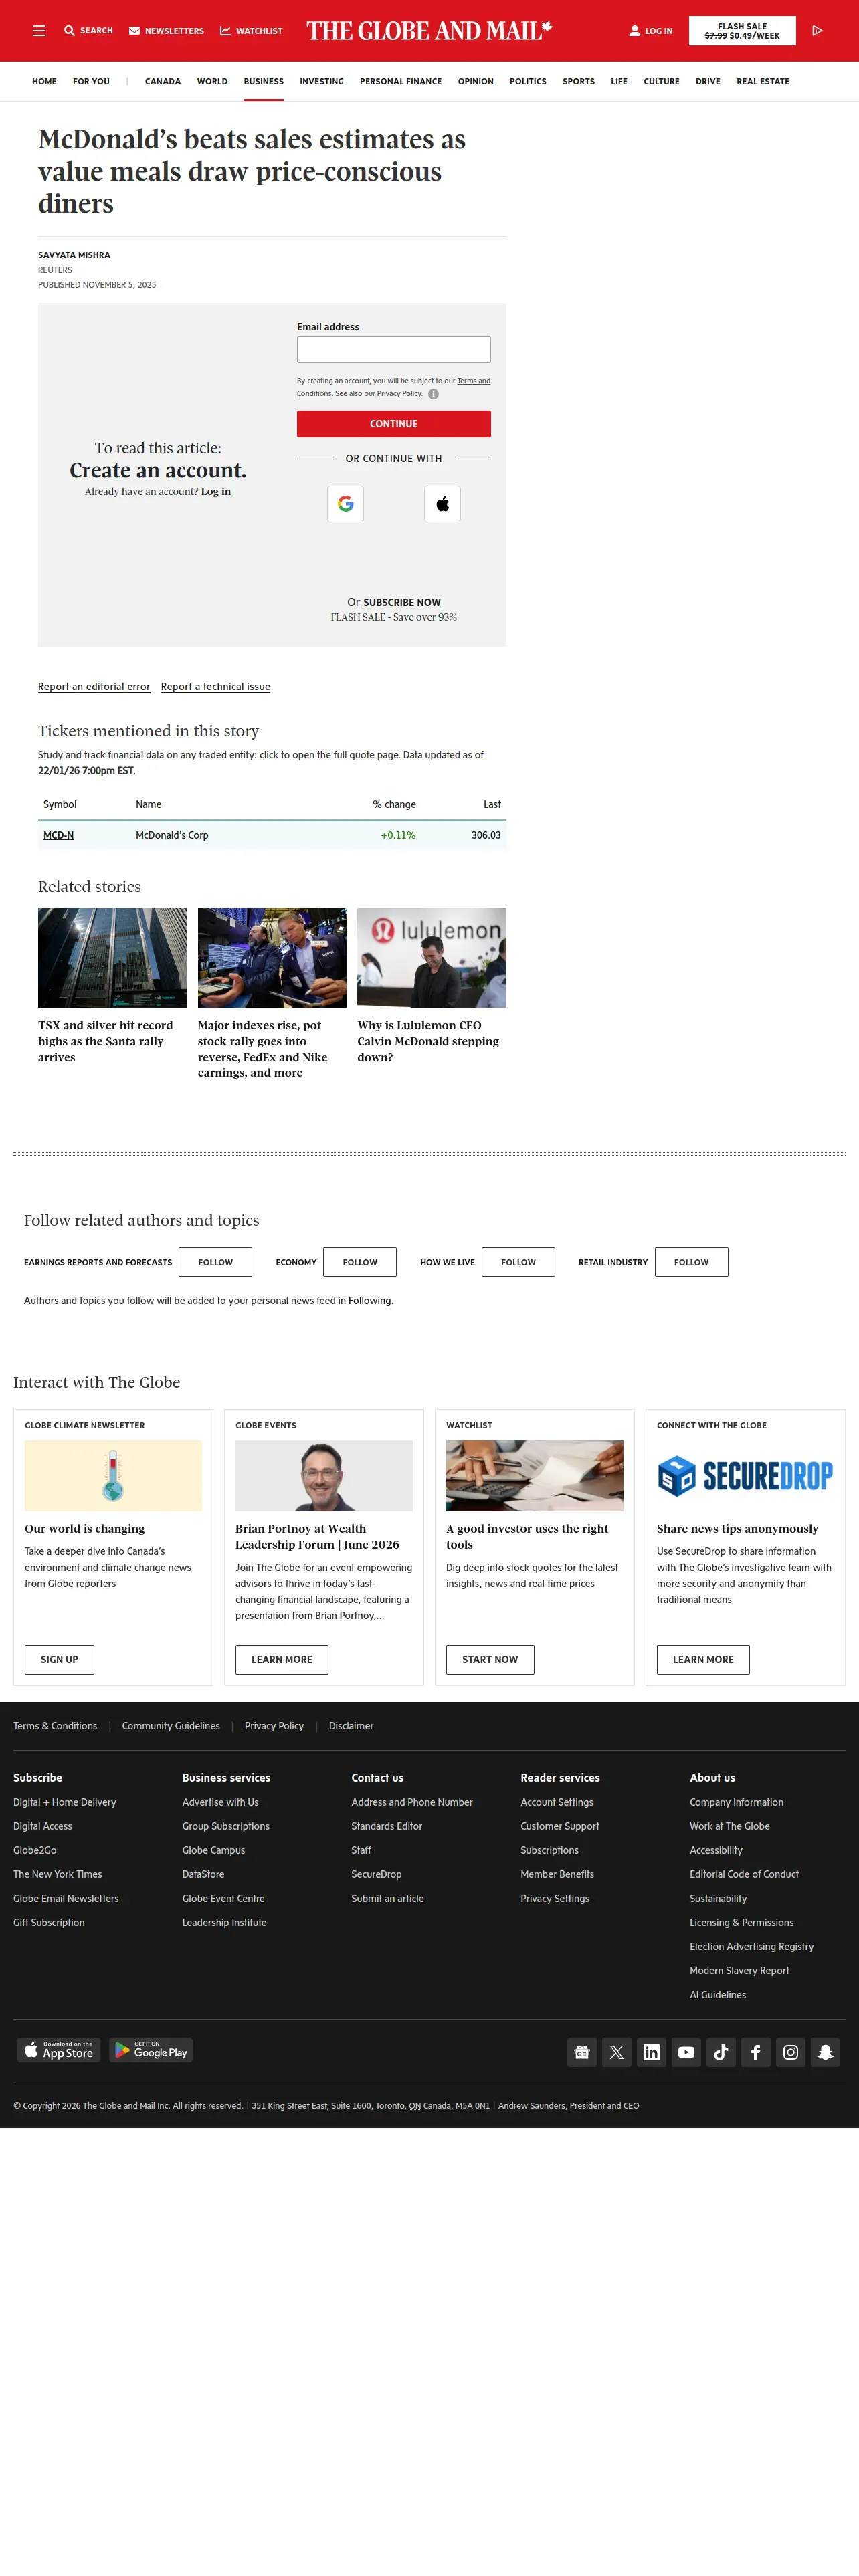This screenshot has width=859, height=2576.
Task: Open Privacy Policy footer link
Action: pyautogui.click(x=274, y=1726)
